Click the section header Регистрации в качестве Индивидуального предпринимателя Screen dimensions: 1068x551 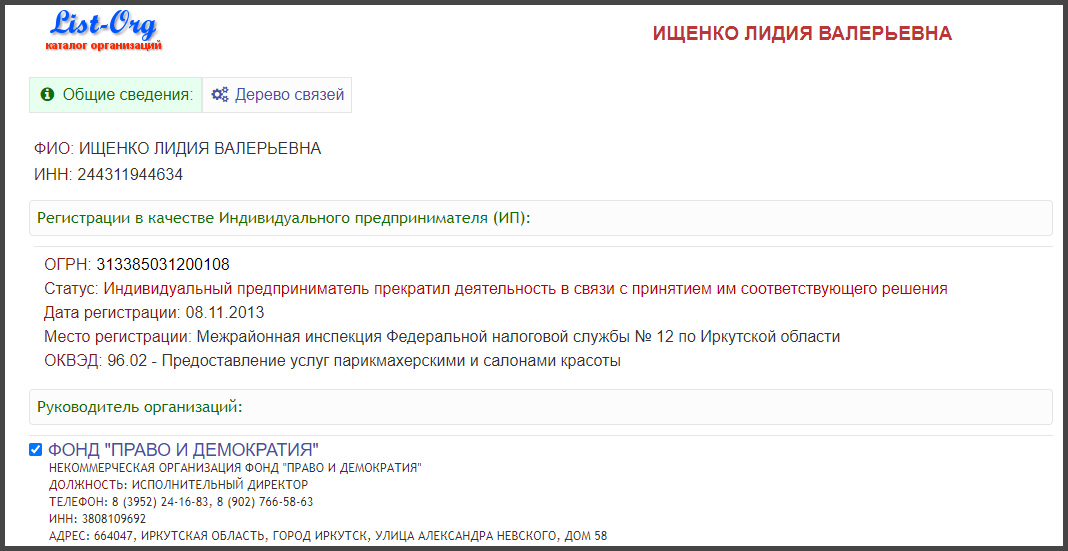(541, 218)
